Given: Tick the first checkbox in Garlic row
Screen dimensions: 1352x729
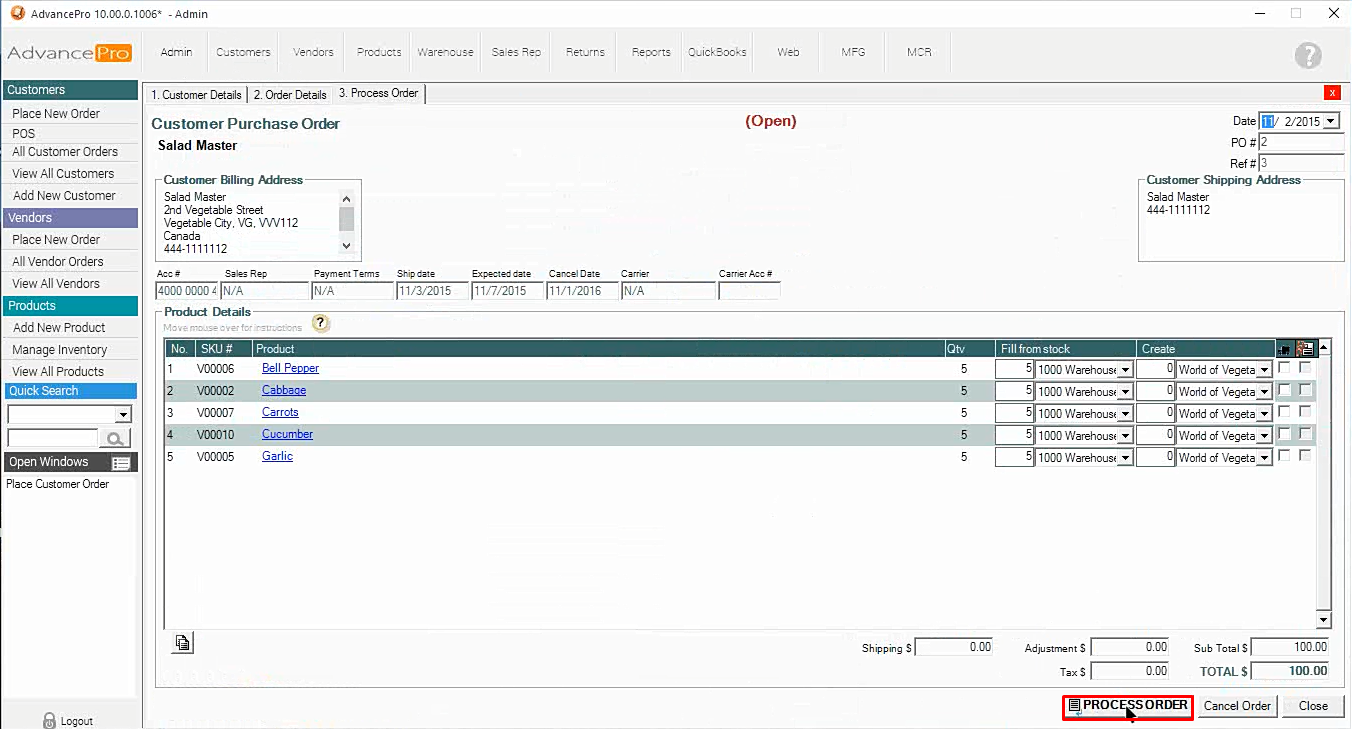Looking at the screenshot, I should tap(1284, 455).
